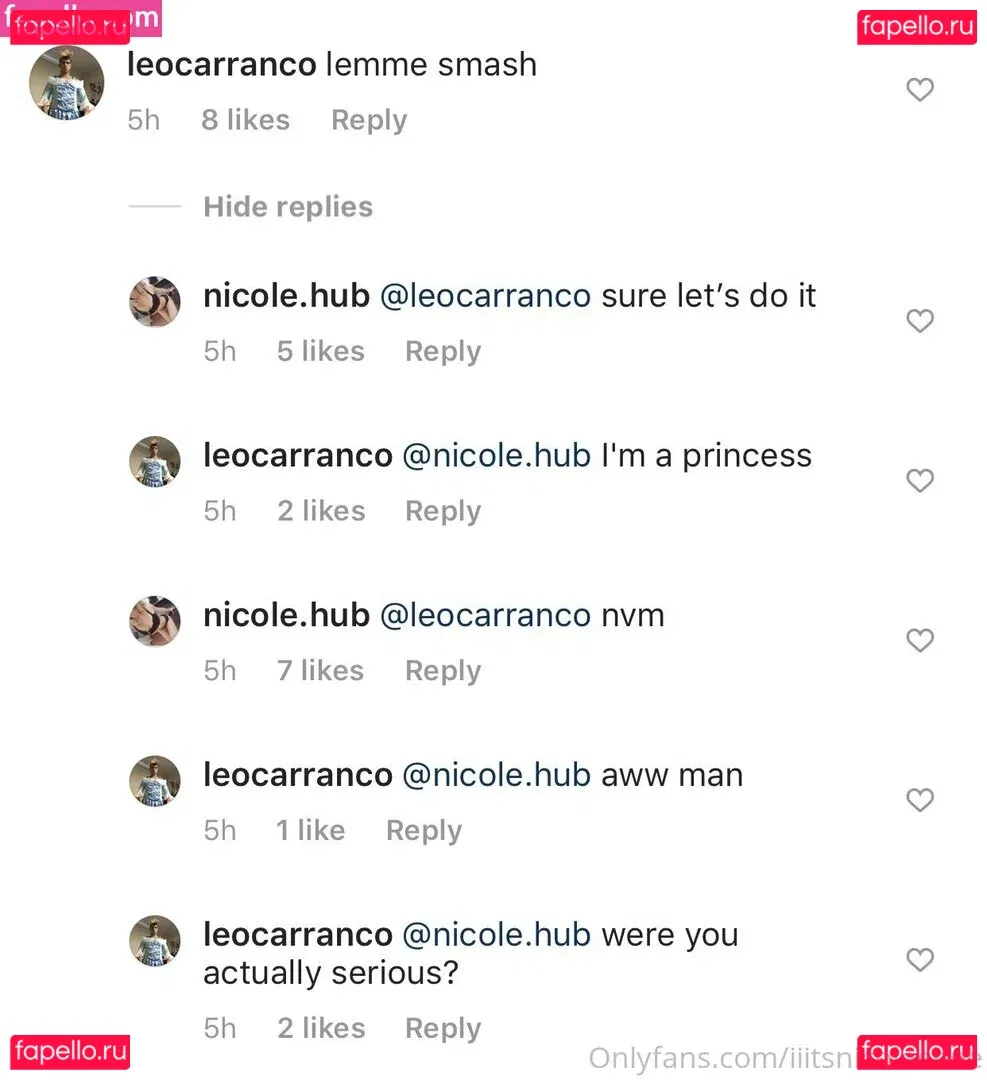Like the 'nvm' reply heart icon
Viewport: 987px width, 1080px height.
pos(919,640)
